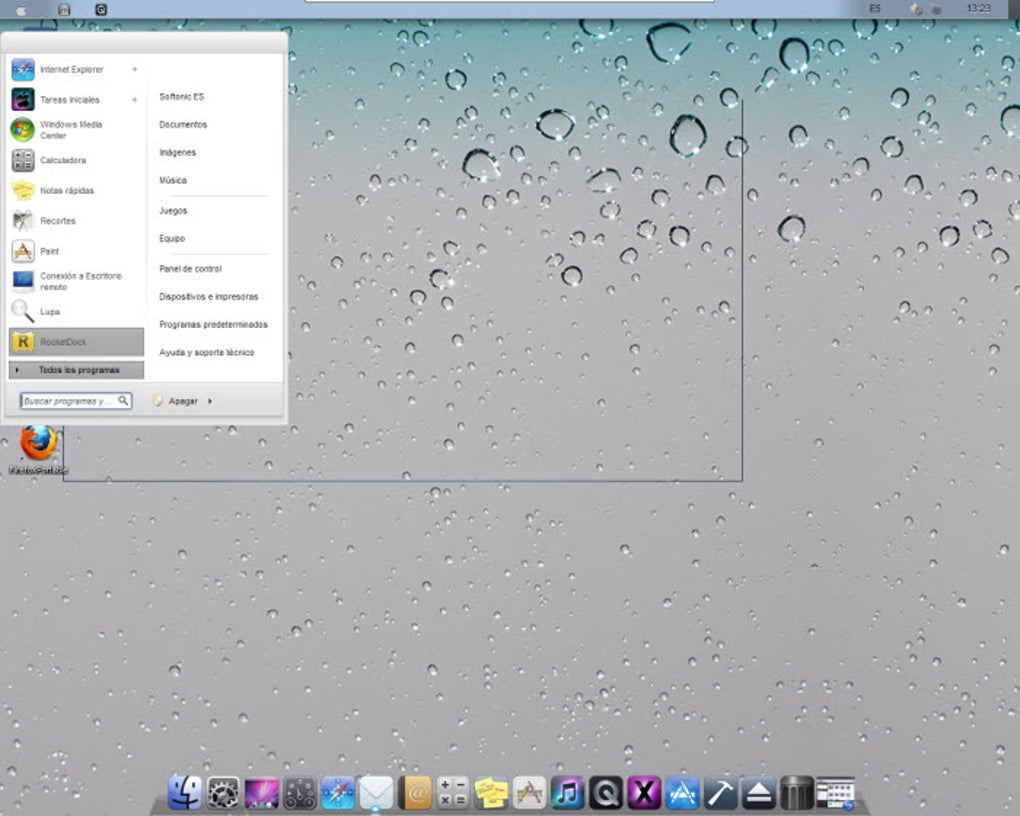Open the Trash can in the dock
Image resolution: width=1020 pixels, height=816 pixels.
pos(797,793)
